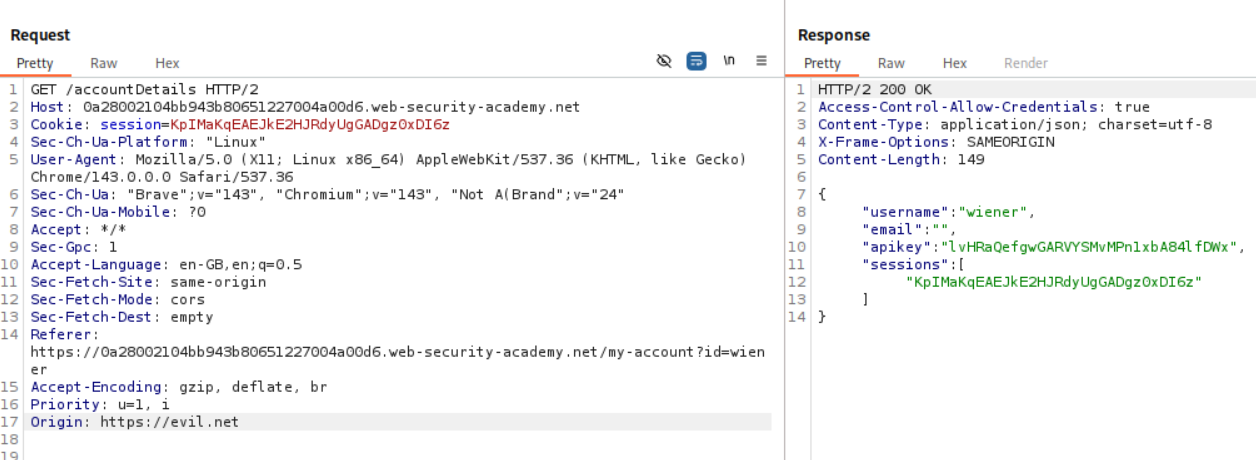
Task: Switch to the Request Raw tab
Action: coord(104,63)
